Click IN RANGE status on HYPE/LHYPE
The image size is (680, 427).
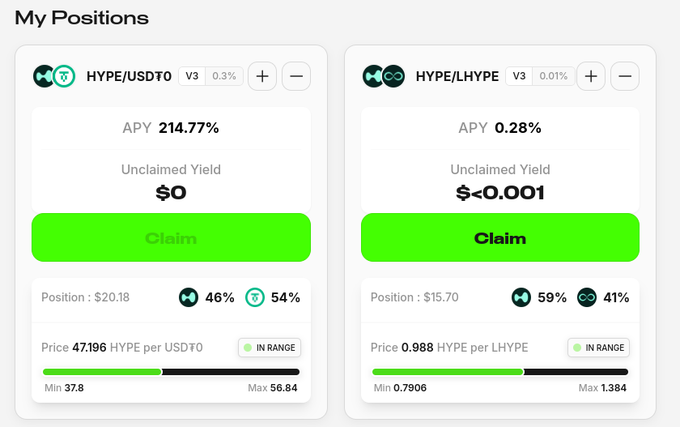coord(598,348)
